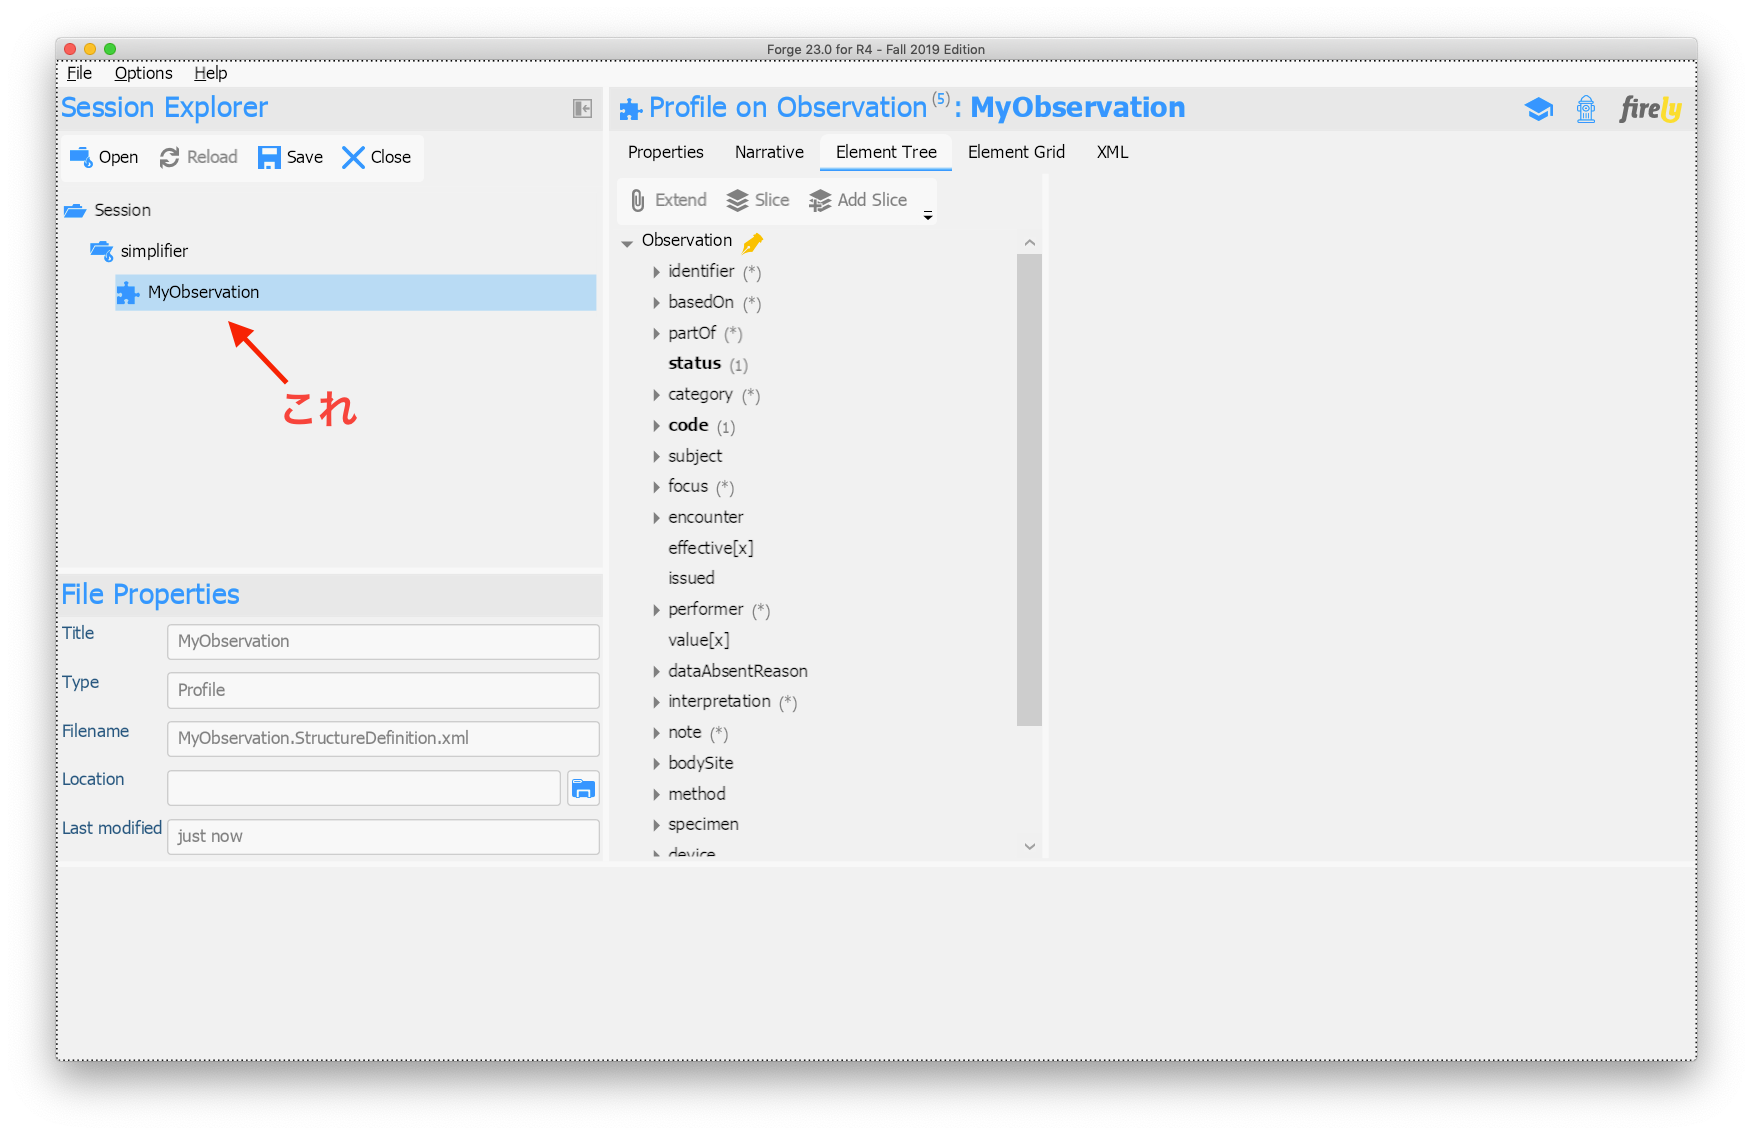Expand the basedOn element
The height and width of the screenshot is (1135, 1753).
pos(656,303)
